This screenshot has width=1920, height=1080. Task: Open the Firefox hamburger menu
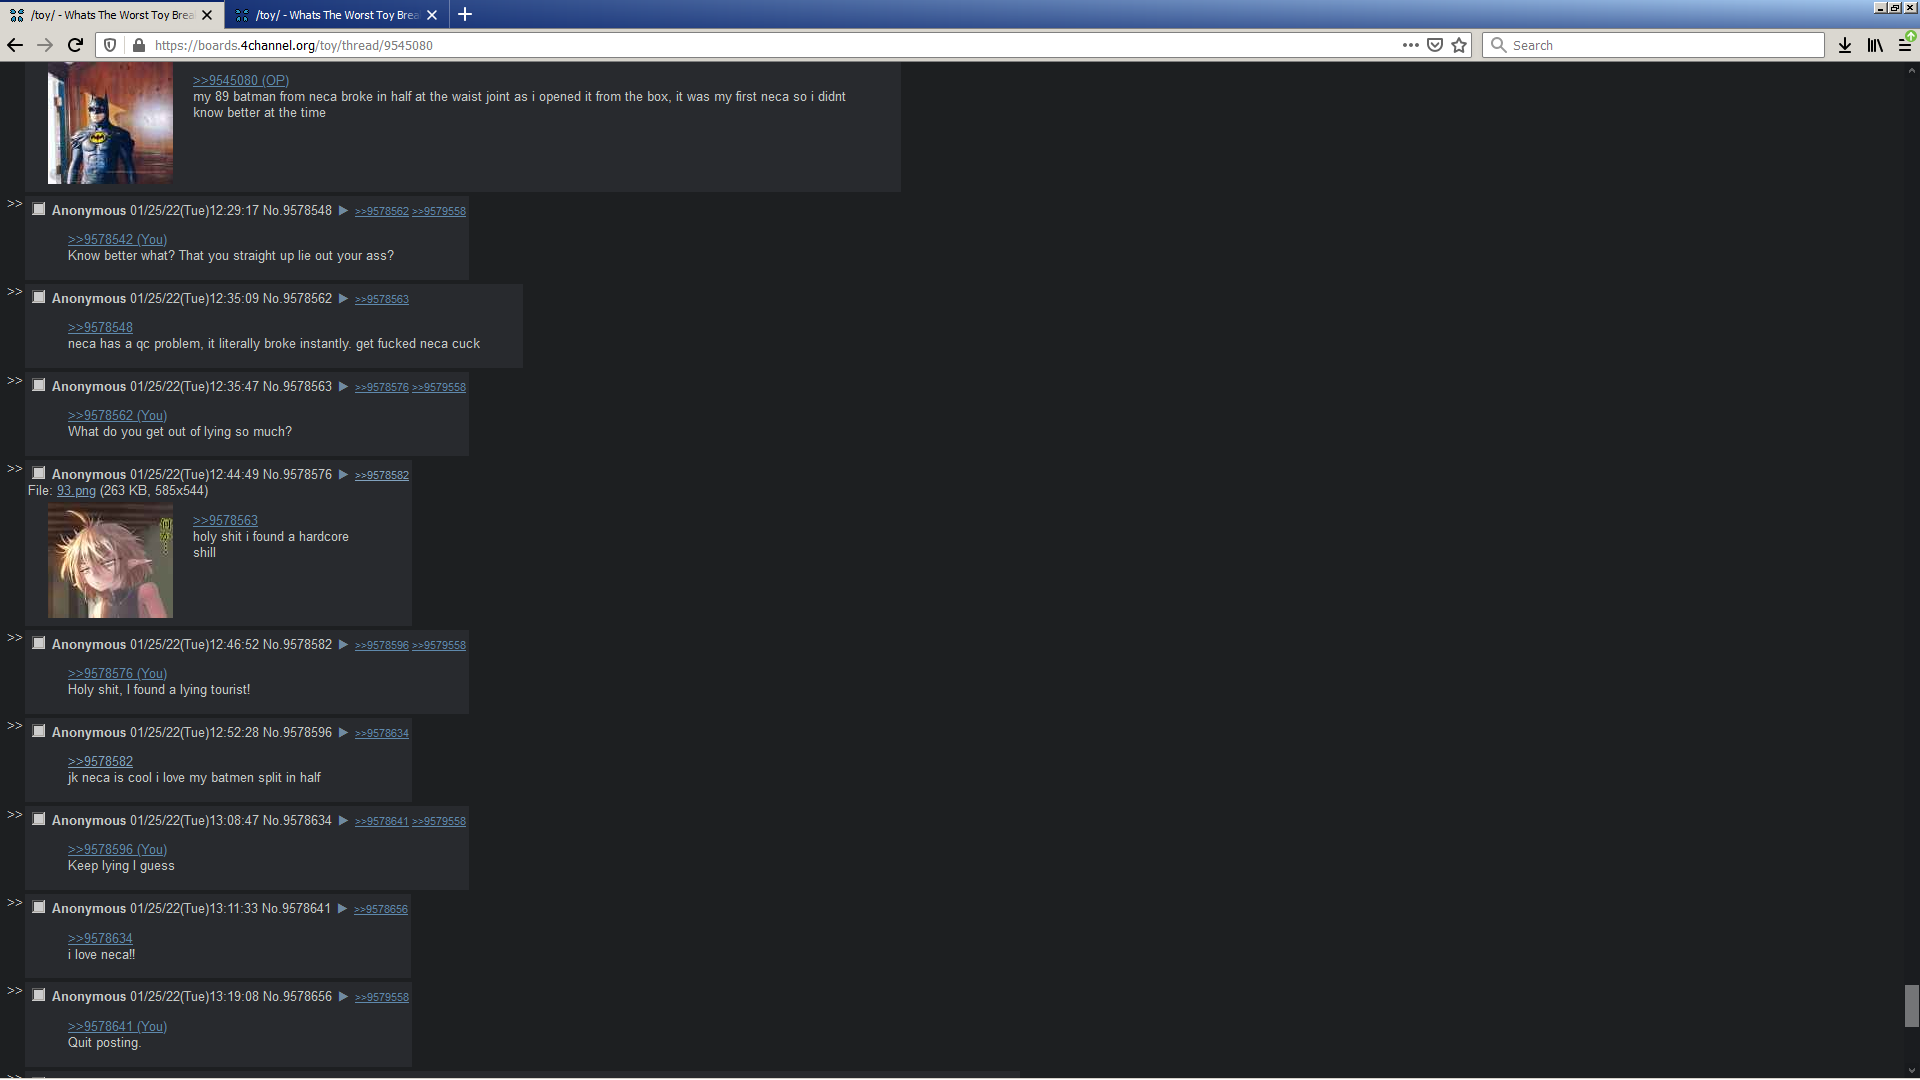click(1905, 45)
